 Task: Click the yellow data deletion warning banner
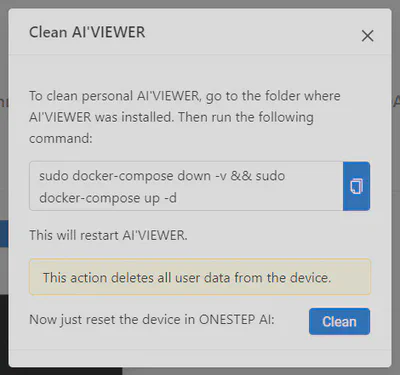pyautogui.click(x=200, y=277)
